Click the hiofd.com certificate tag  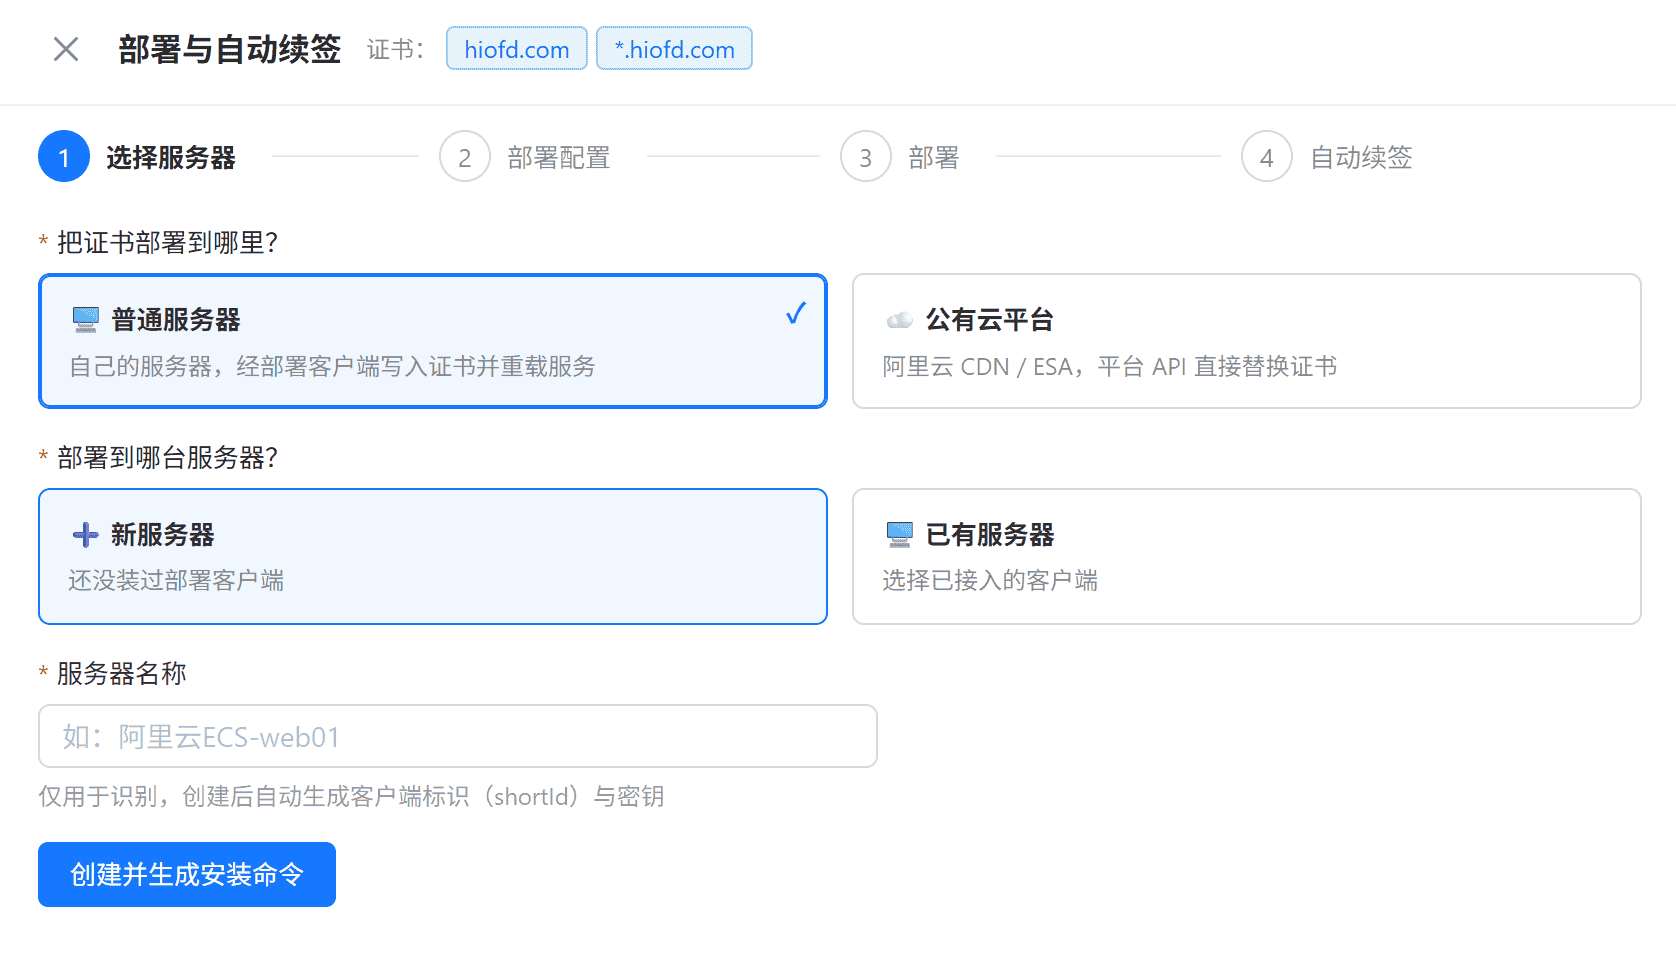tap(517, 49)
